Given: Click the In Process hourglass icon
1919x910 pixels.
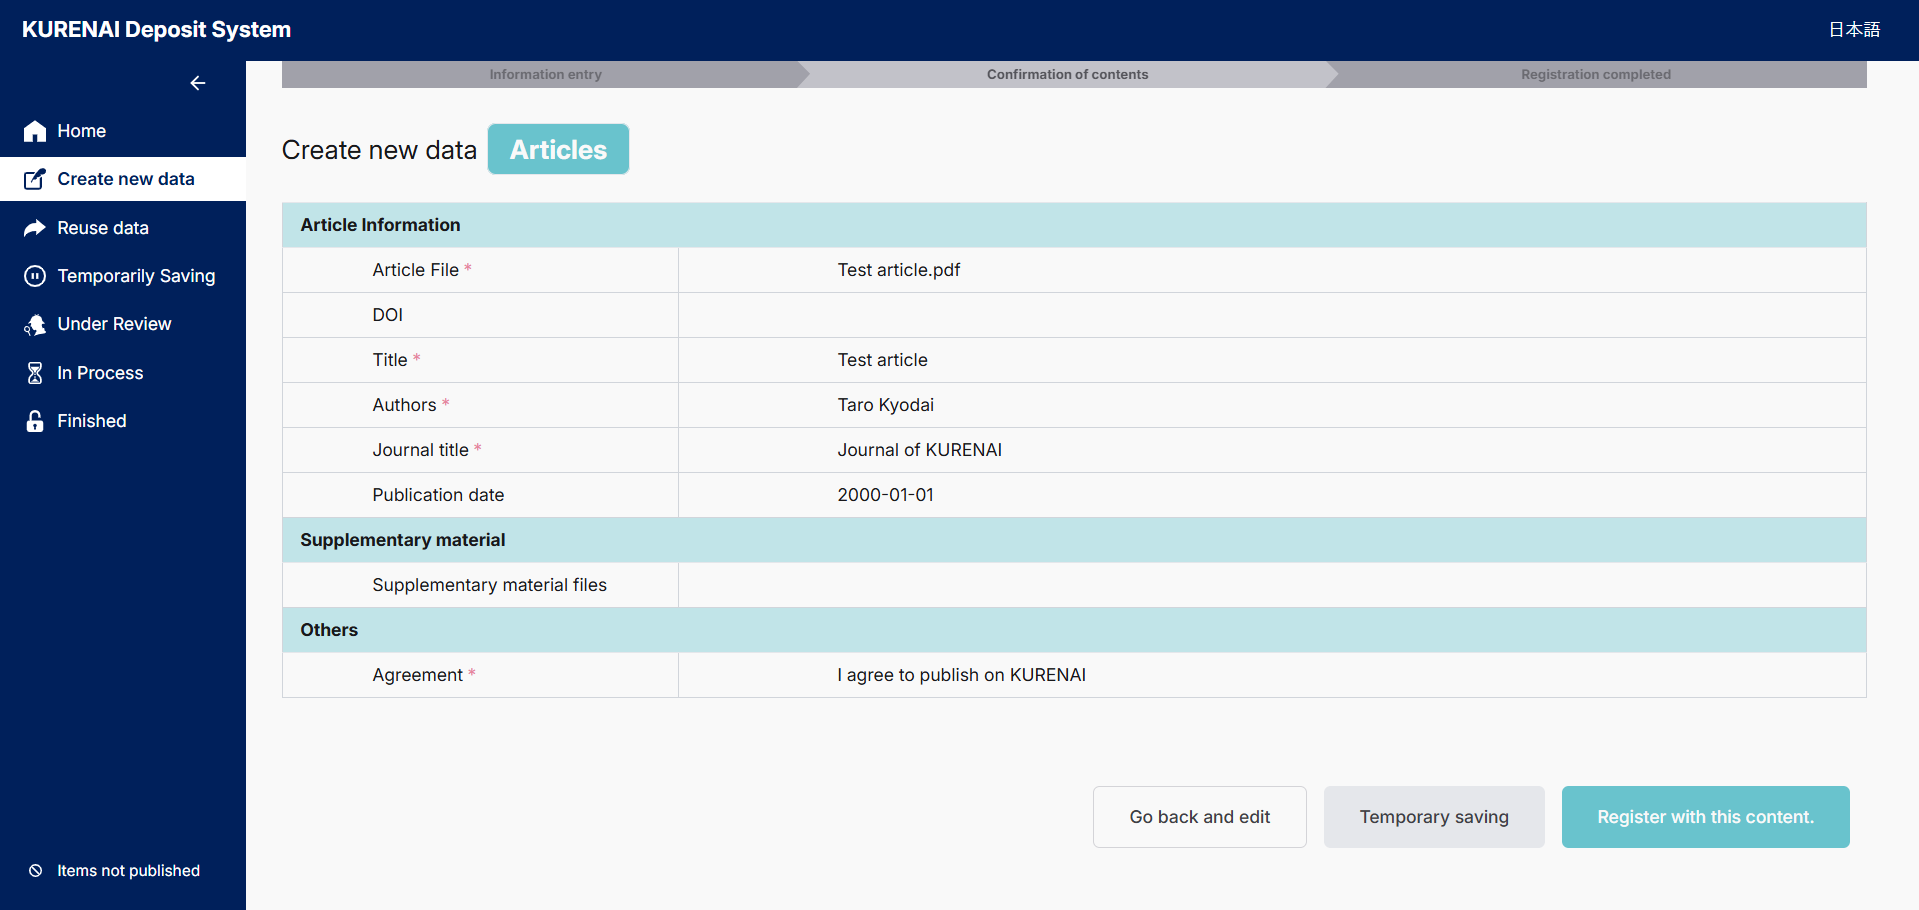Looking at the screenshot, I should click(35, 373).
